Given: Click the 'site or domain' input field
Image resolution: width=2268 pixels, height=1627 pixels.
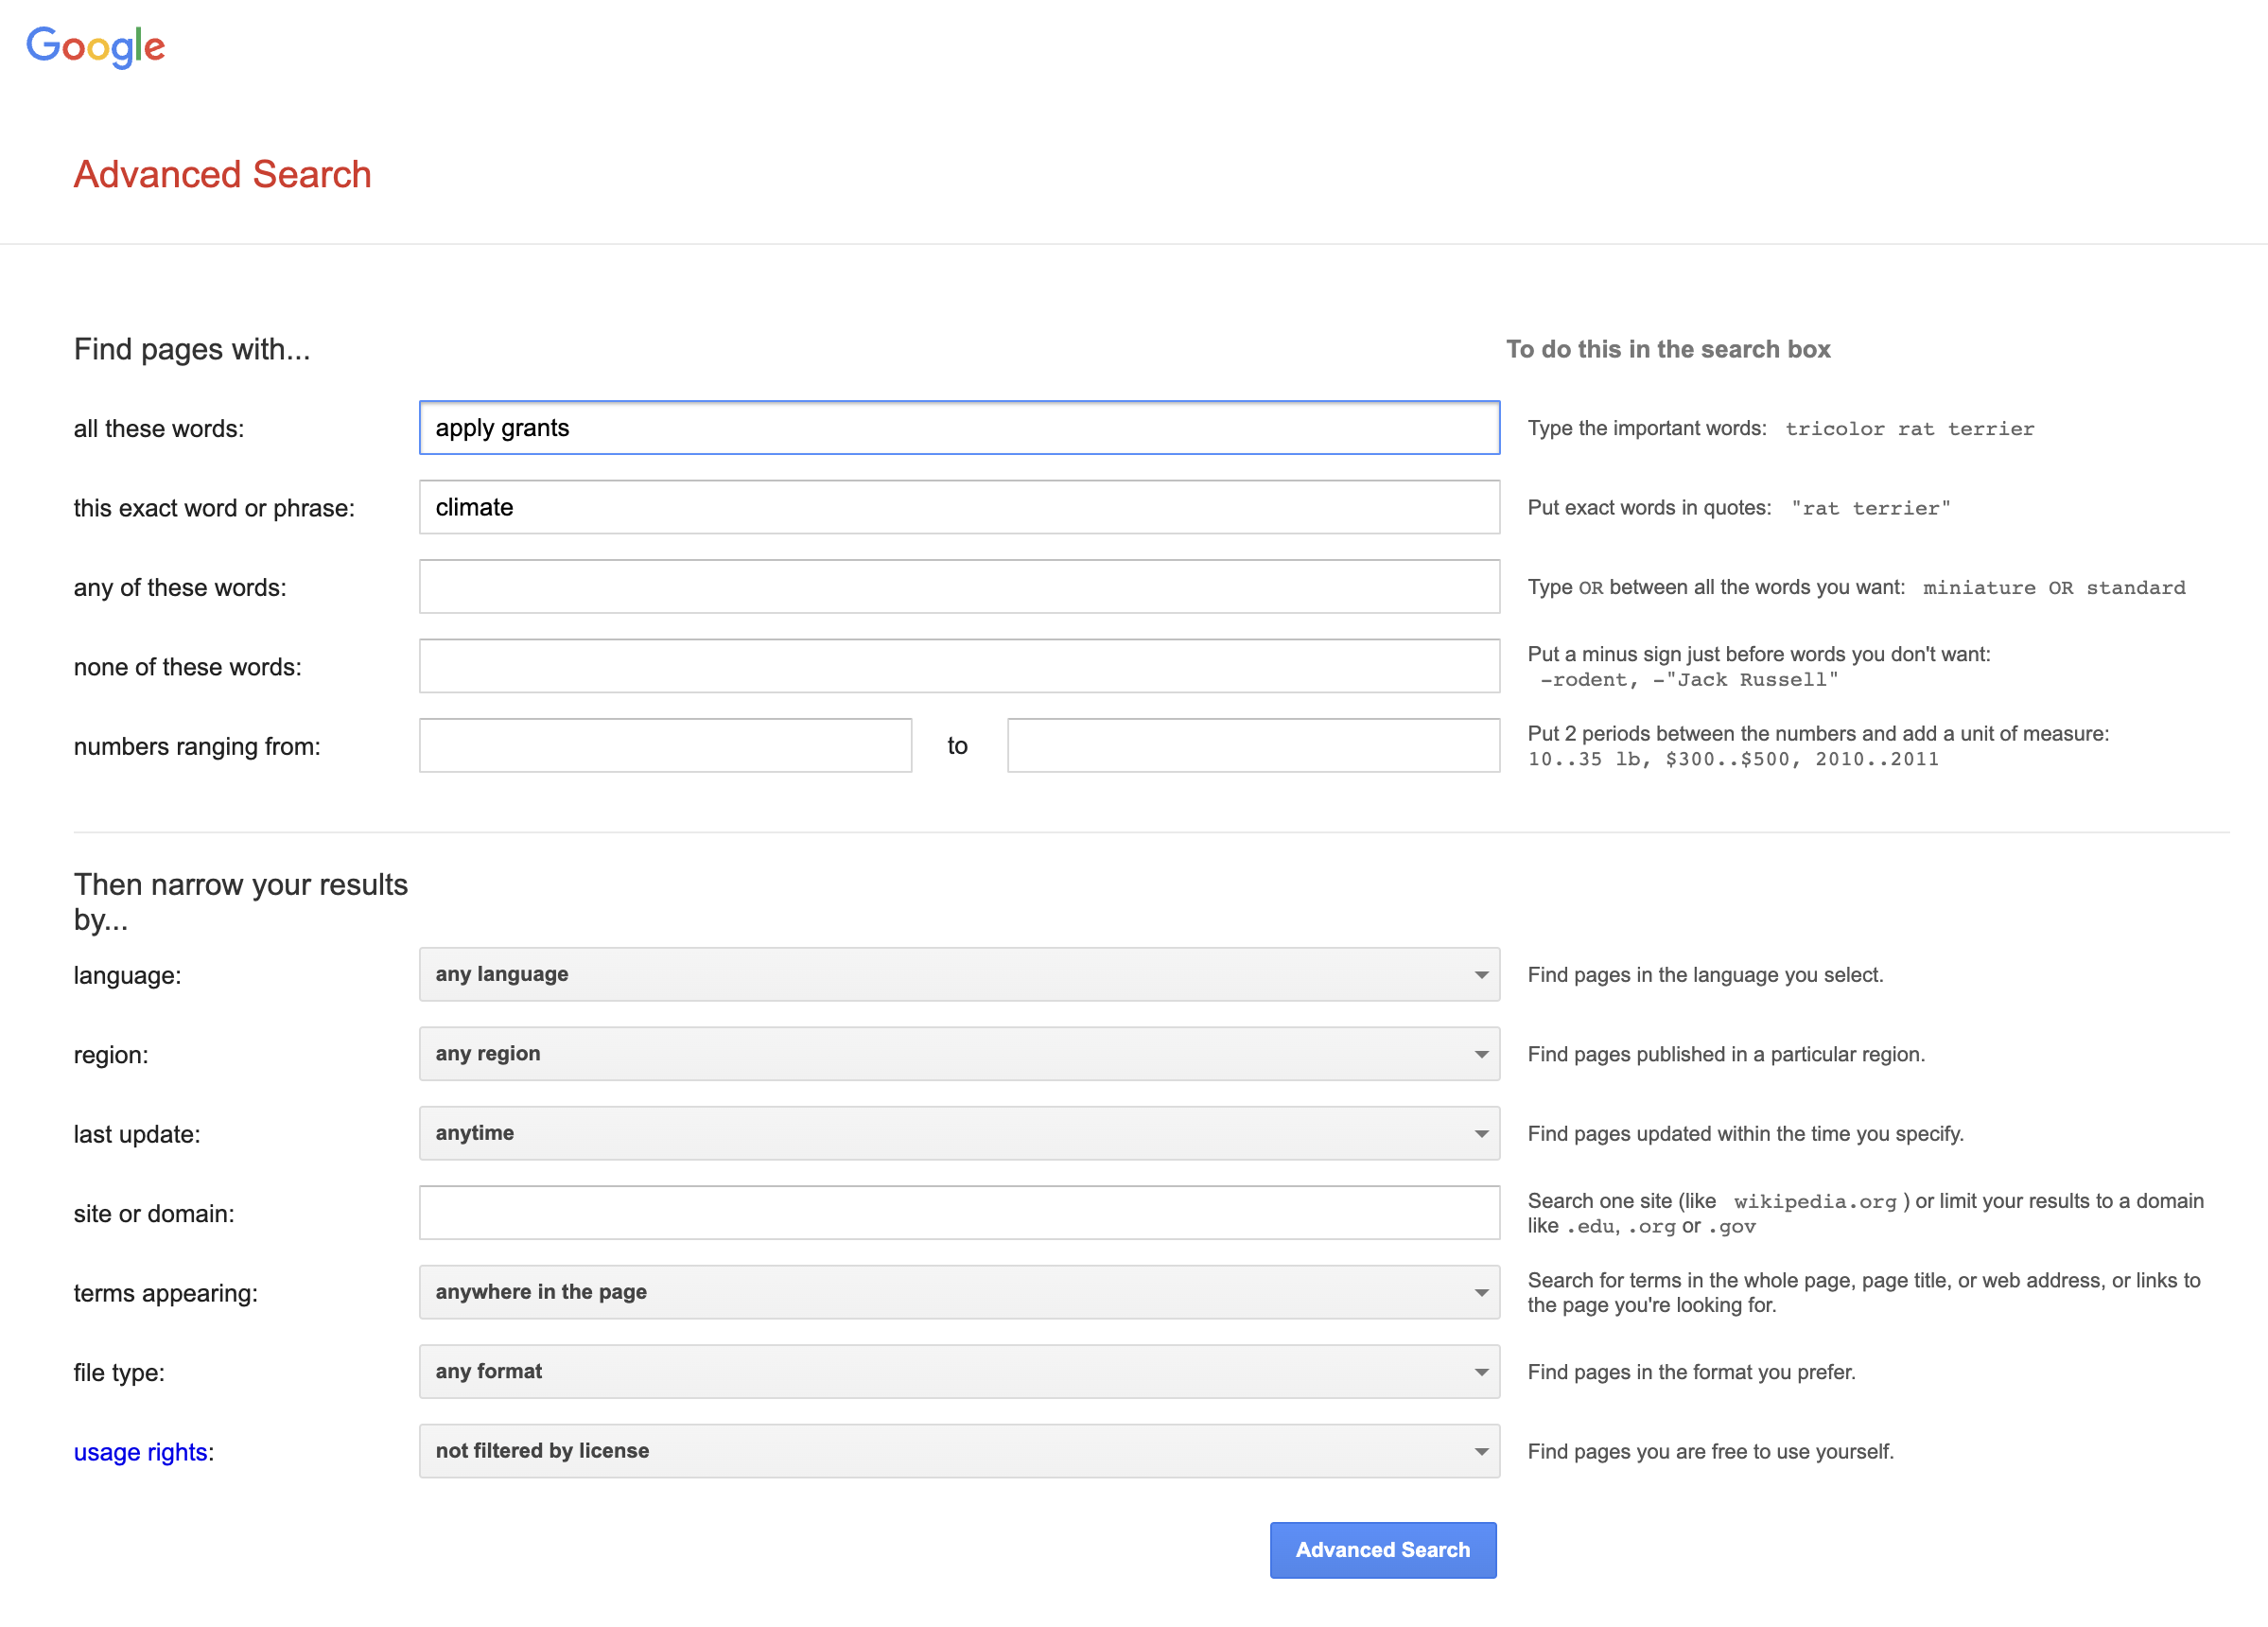Looking at the screenshot, I should click(x=958, y=1213).
